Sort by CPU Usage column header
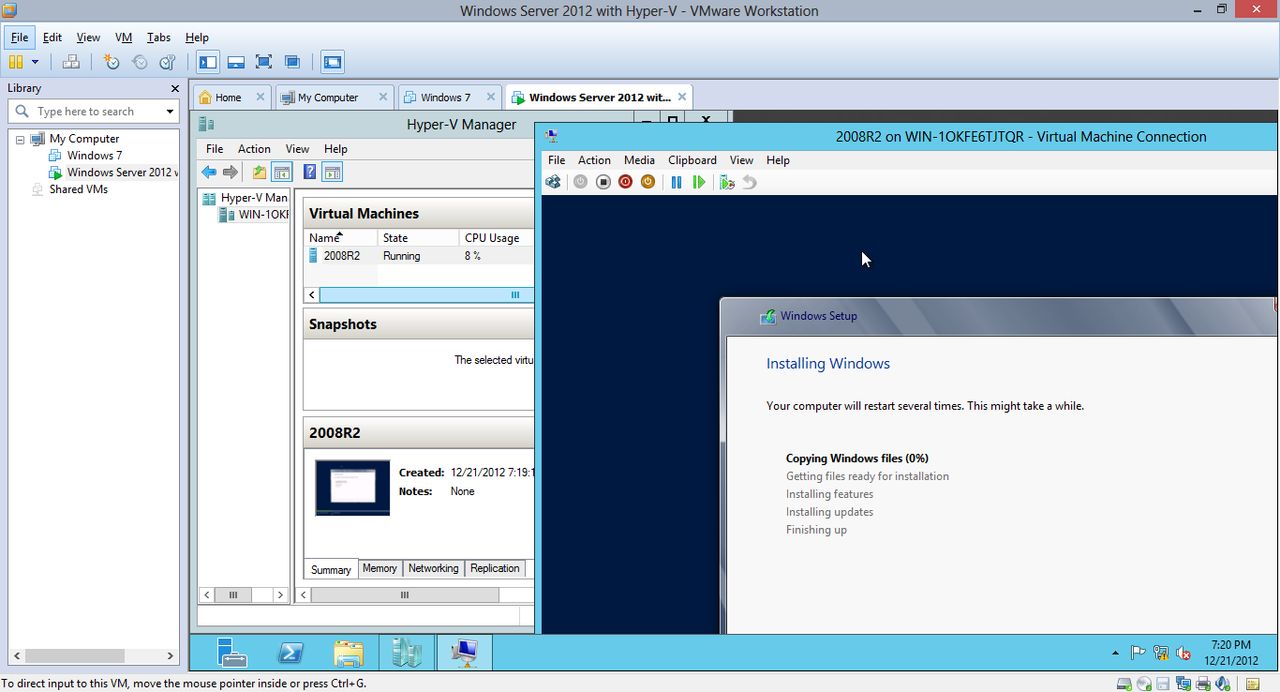Screen dimensions: 1280x692 point(497,238)
